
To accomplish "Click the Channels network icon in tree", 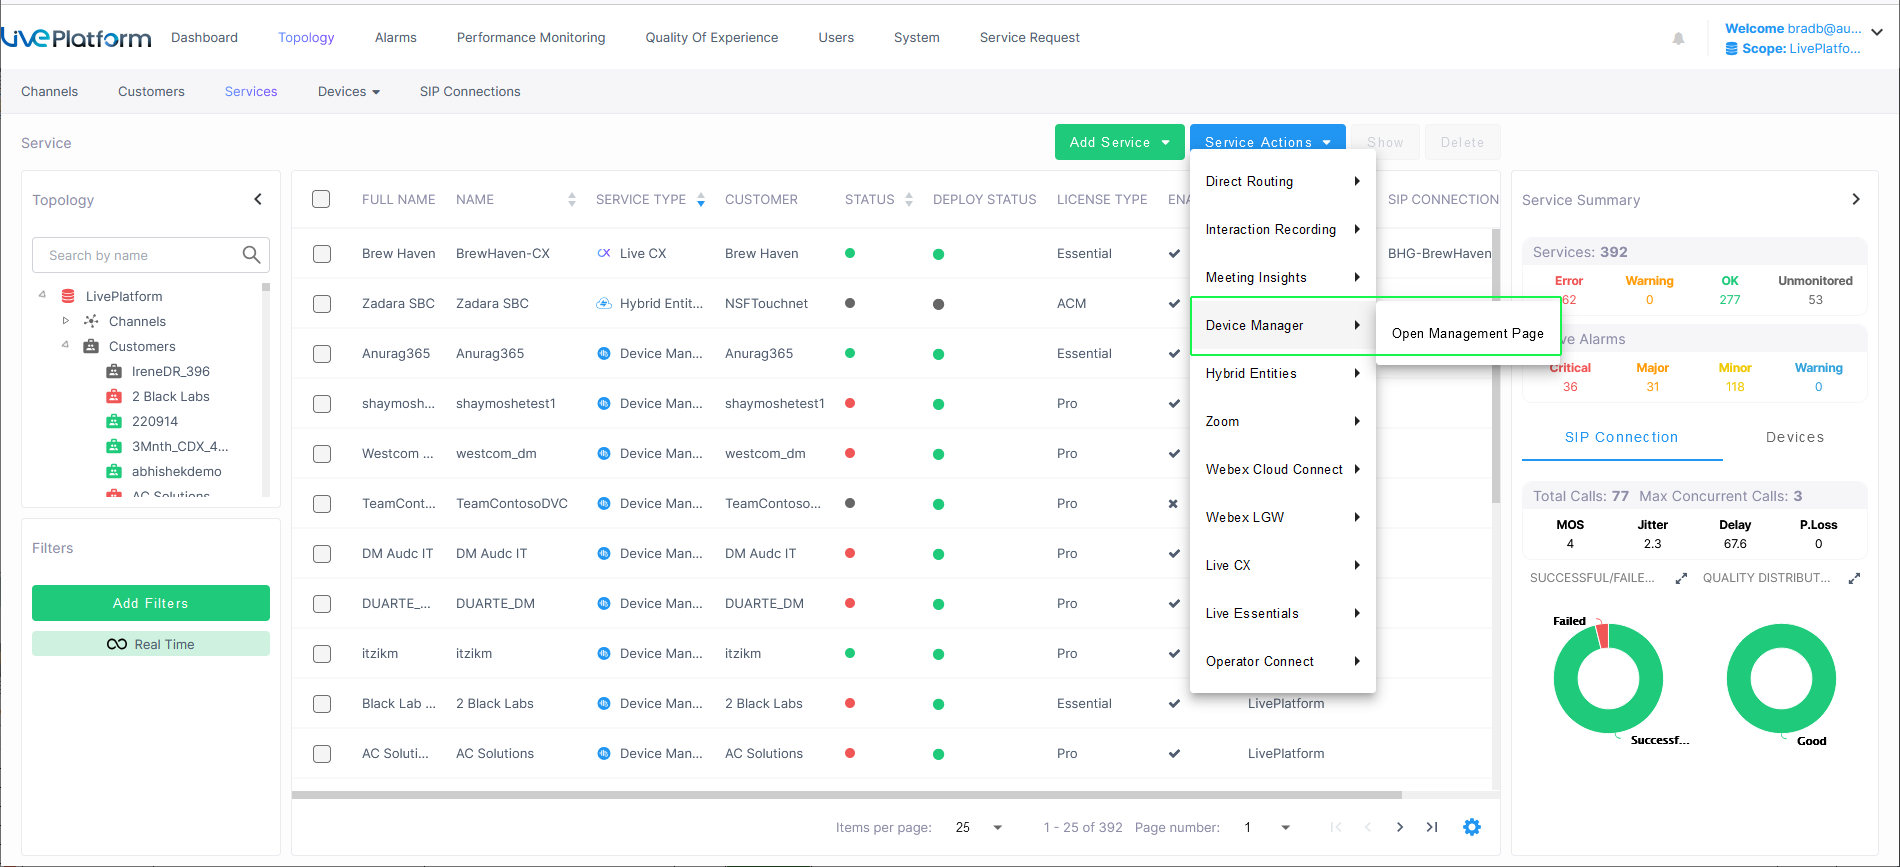I will pos(91,321).
